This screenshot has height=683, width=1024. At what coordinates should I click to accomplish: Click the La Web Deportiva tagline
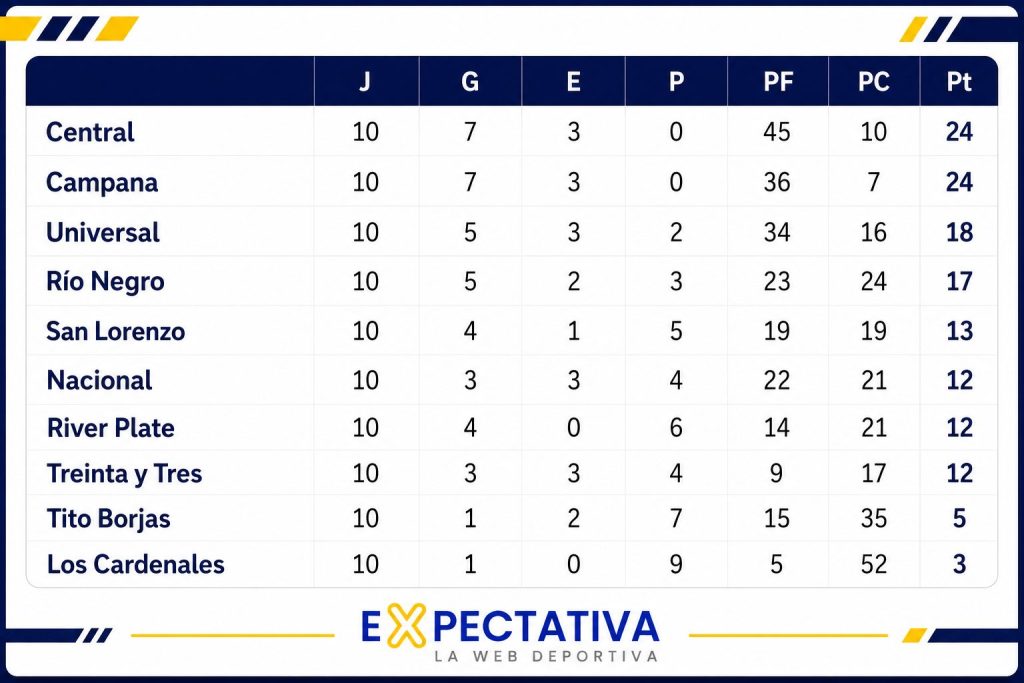(x=546, y=656)
